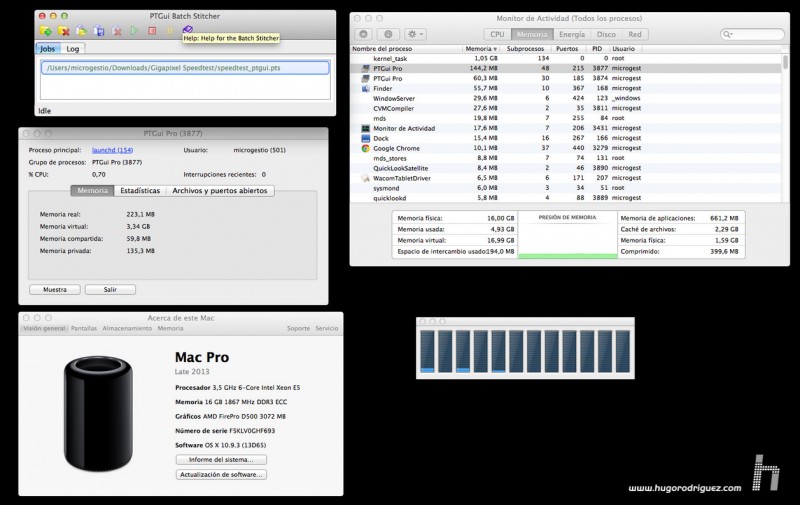Image resolution: width=800 pixels, height=505 pixels.
Task: Switch to the Log tab
Action: (73, 48)
